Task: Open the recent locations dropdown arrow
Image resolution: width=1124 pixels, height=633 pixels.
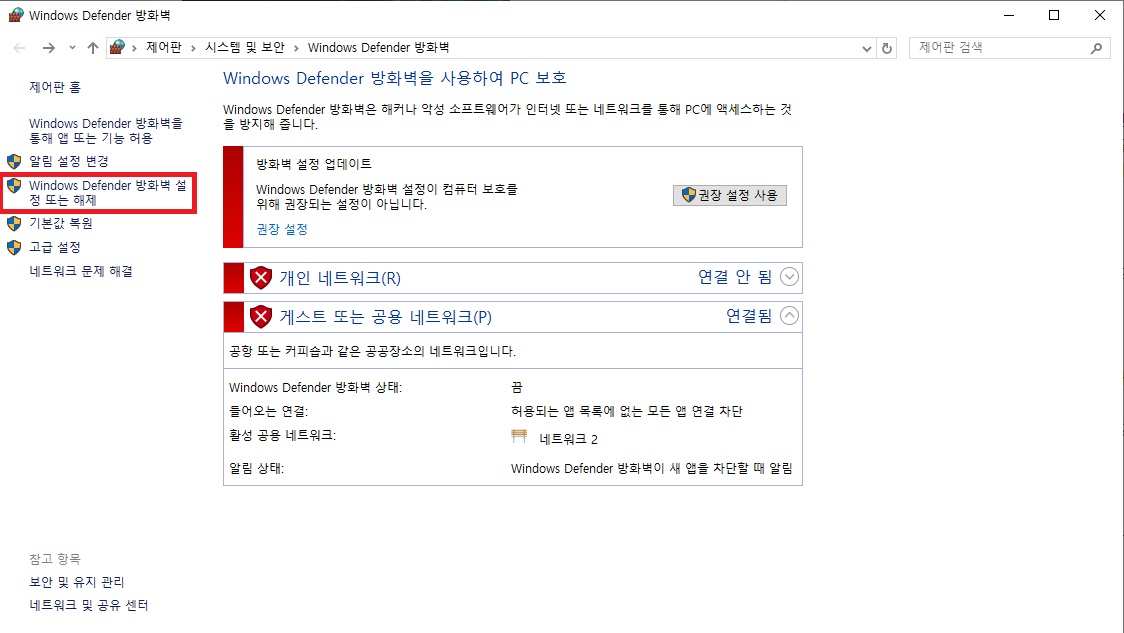Action: pos(72,48)
